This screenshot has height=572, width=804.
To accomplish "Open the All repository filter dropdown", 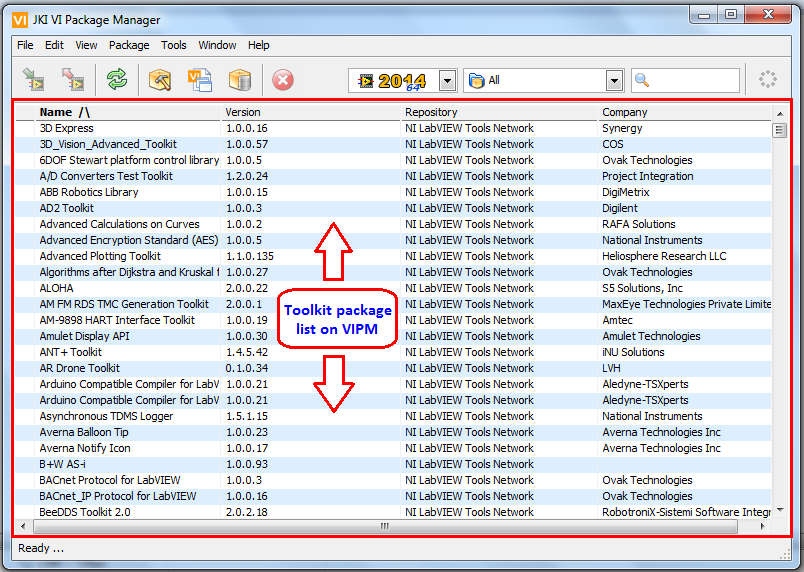I will coord(614,81).
